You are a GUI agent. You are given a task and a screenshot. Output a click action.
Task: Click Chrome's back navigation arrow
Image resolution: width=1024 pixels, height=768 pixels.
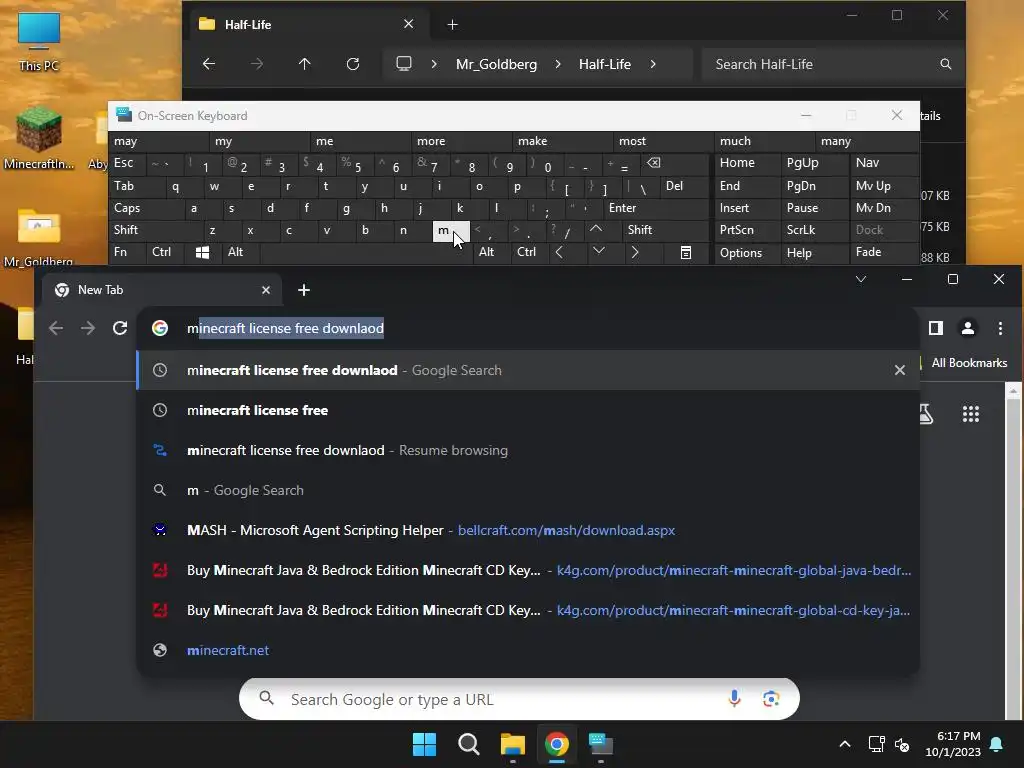tap(56, 328)
